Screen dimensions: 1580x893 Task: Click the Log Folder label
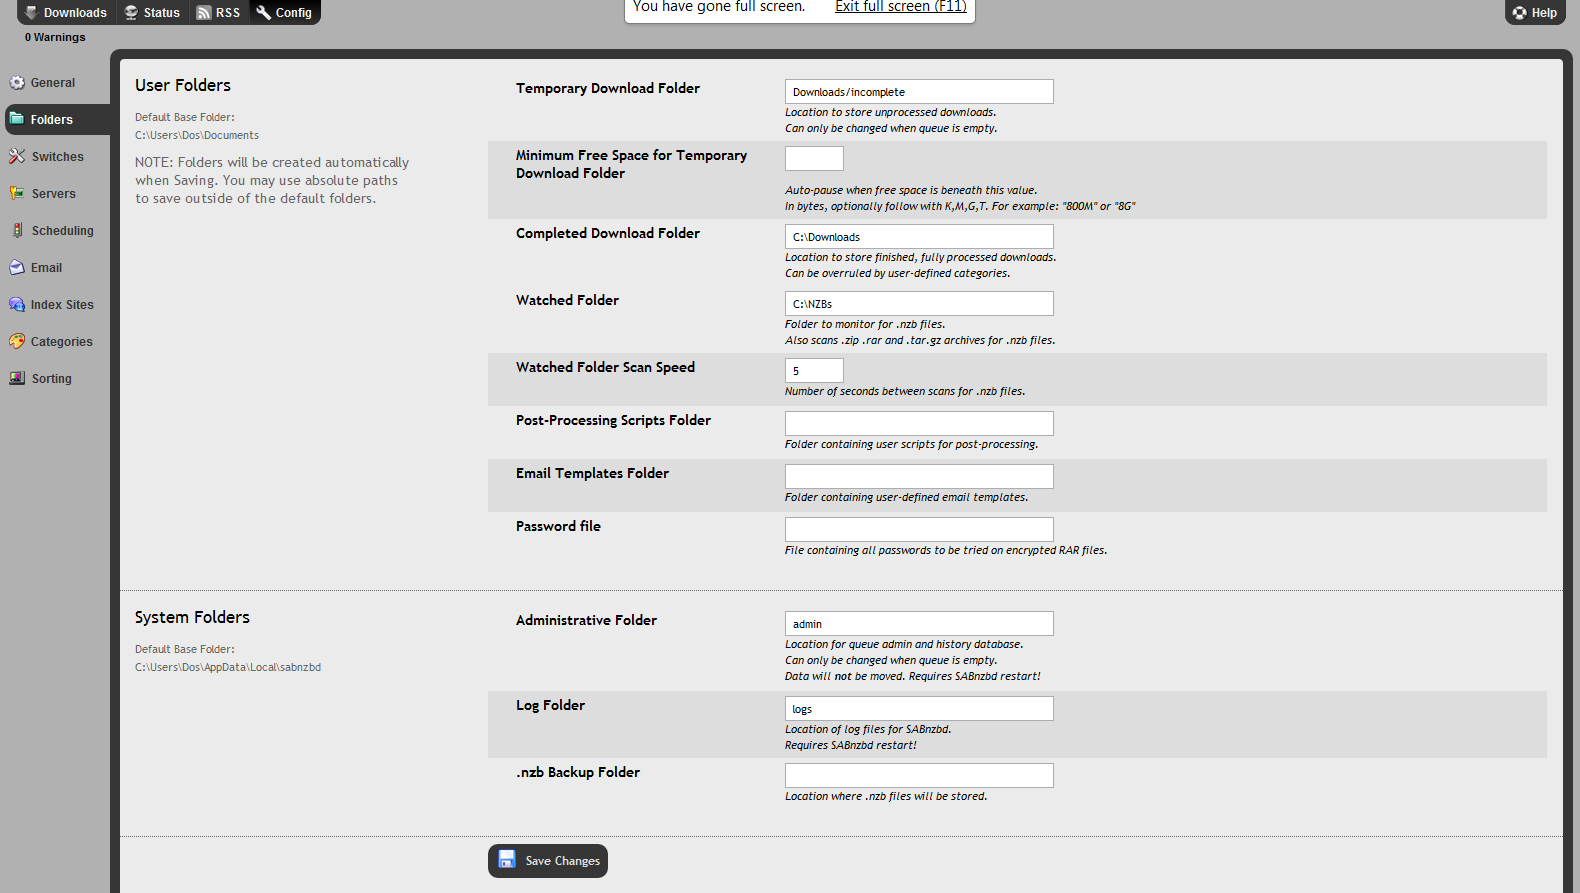pyautogui.click(x=550, y=706)
